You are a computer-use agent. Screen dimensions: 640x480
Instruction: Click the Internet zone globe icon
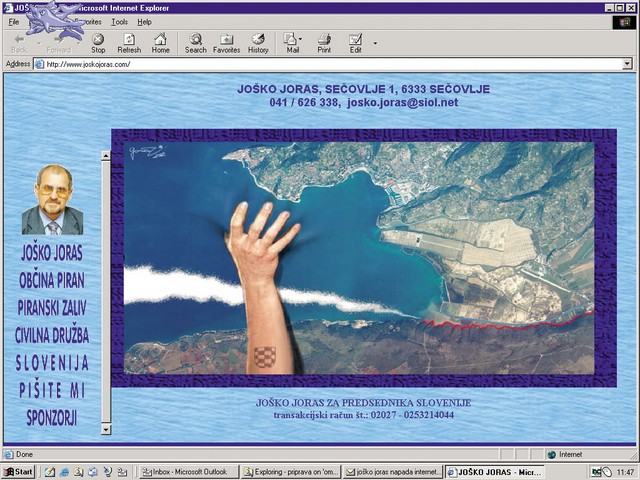coord(552,454)
